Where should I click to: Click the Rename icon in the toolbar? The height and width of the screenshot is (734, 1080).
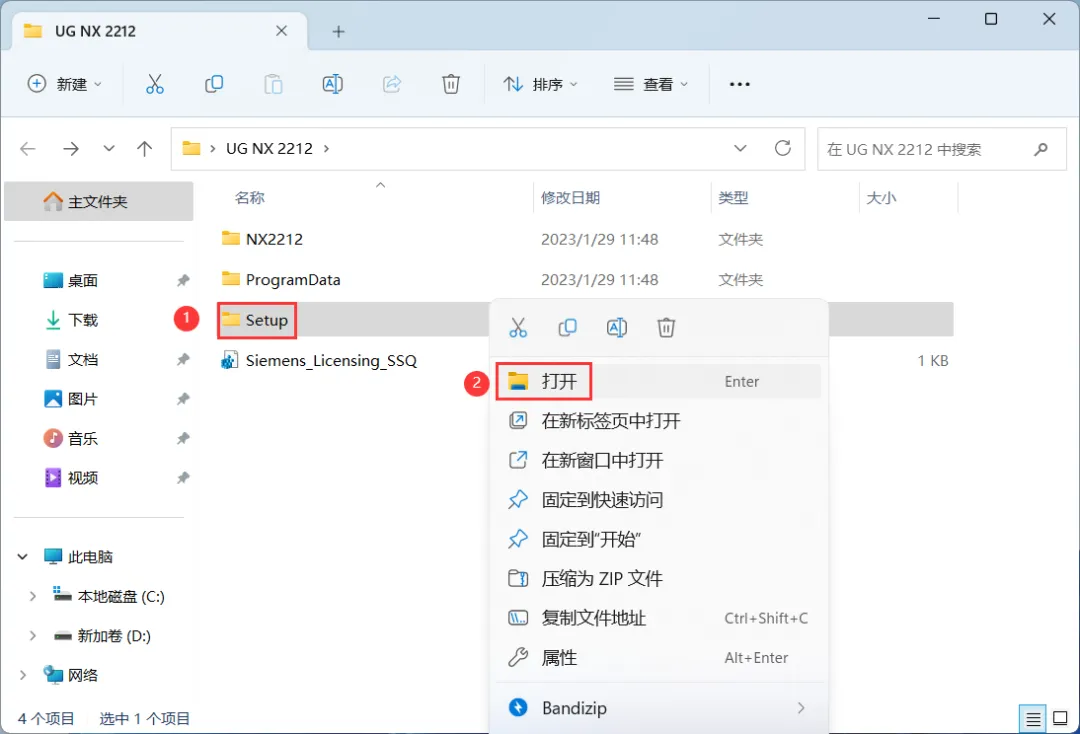(x=333, y=84)
